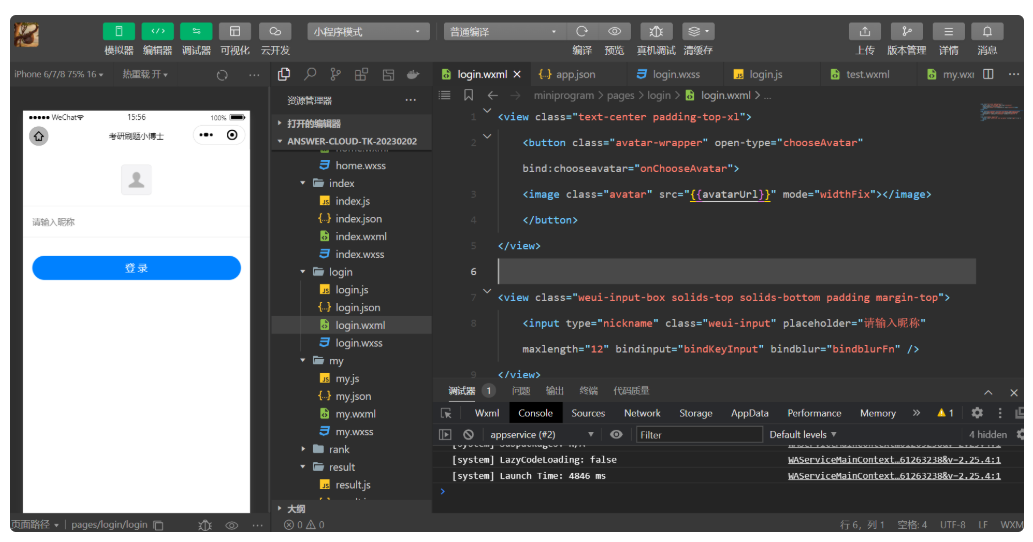Open the simulator capsule menu dots
1033x542 pixels.
pos(206,135)
